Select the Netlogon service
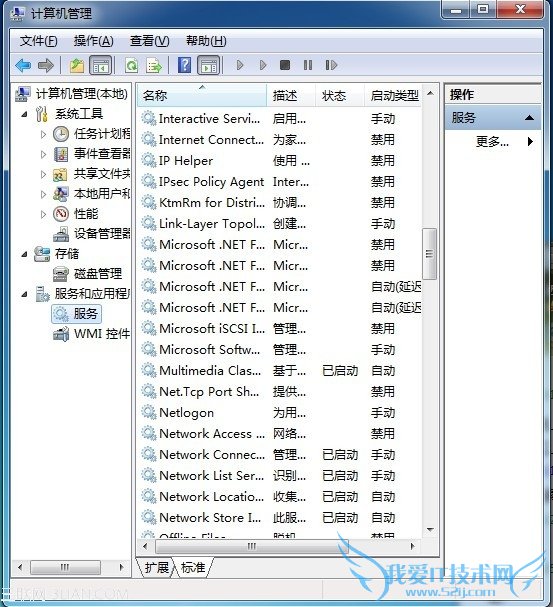This screenshot has height=607, width=553. click(x=280, y=413)
